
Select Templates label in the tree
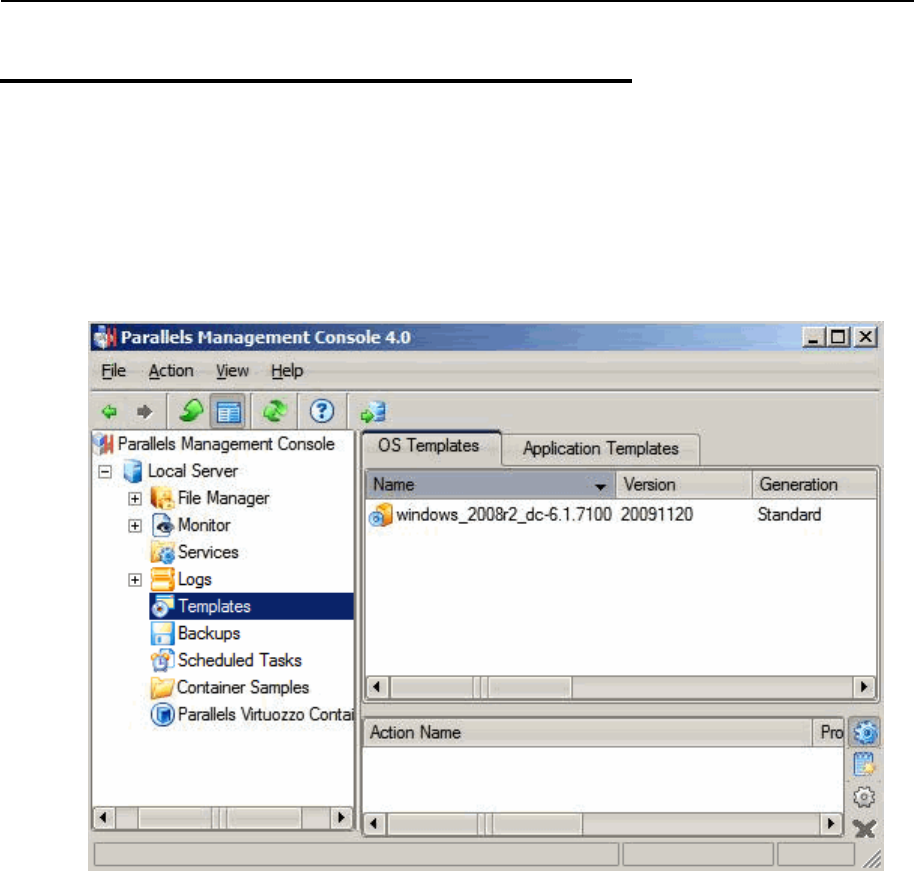[215, 606]
